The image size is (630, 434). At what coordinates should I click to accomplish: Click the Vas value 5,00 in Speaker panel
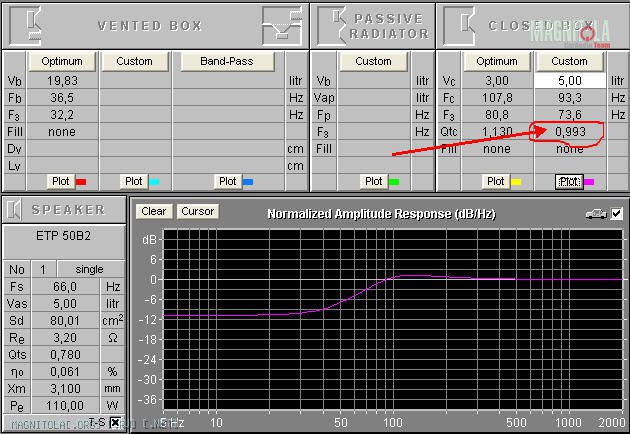point(65,304)
